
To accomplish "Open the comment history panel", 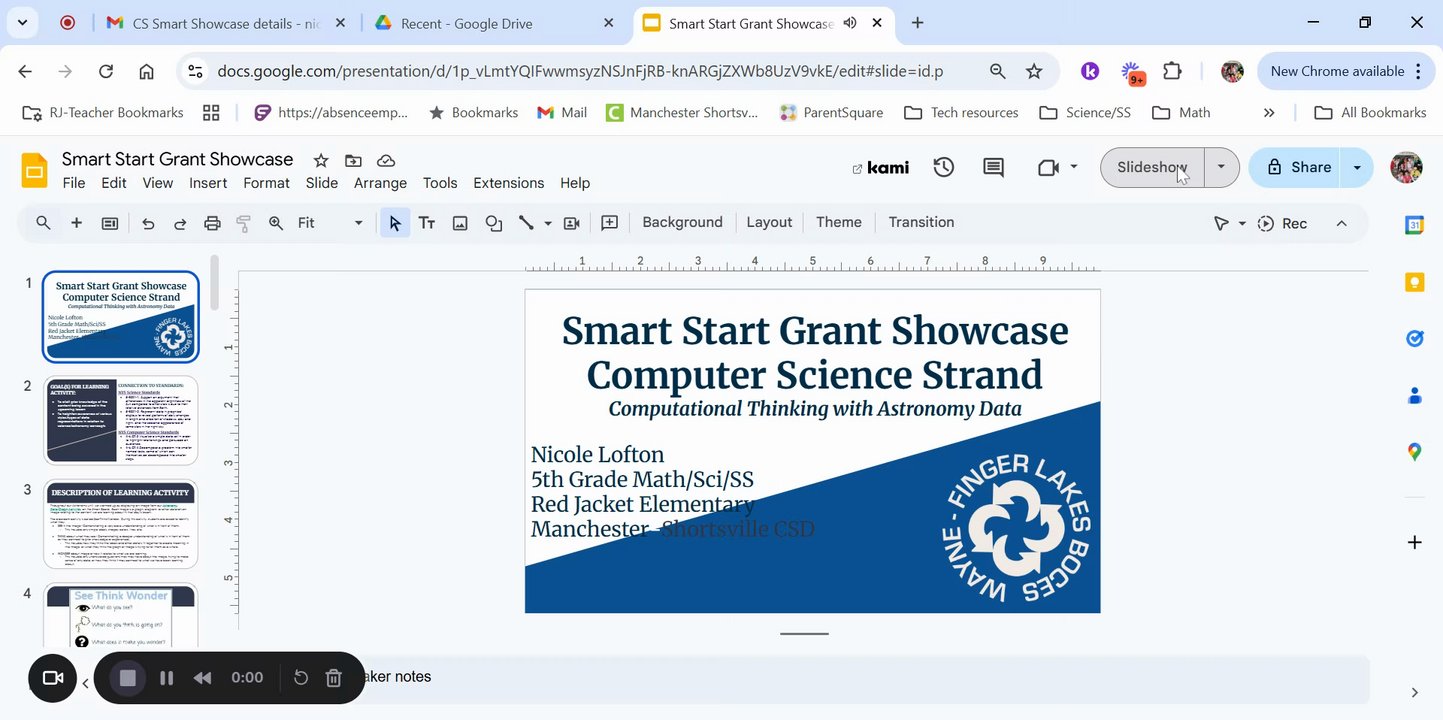I will tap(993, 167).
